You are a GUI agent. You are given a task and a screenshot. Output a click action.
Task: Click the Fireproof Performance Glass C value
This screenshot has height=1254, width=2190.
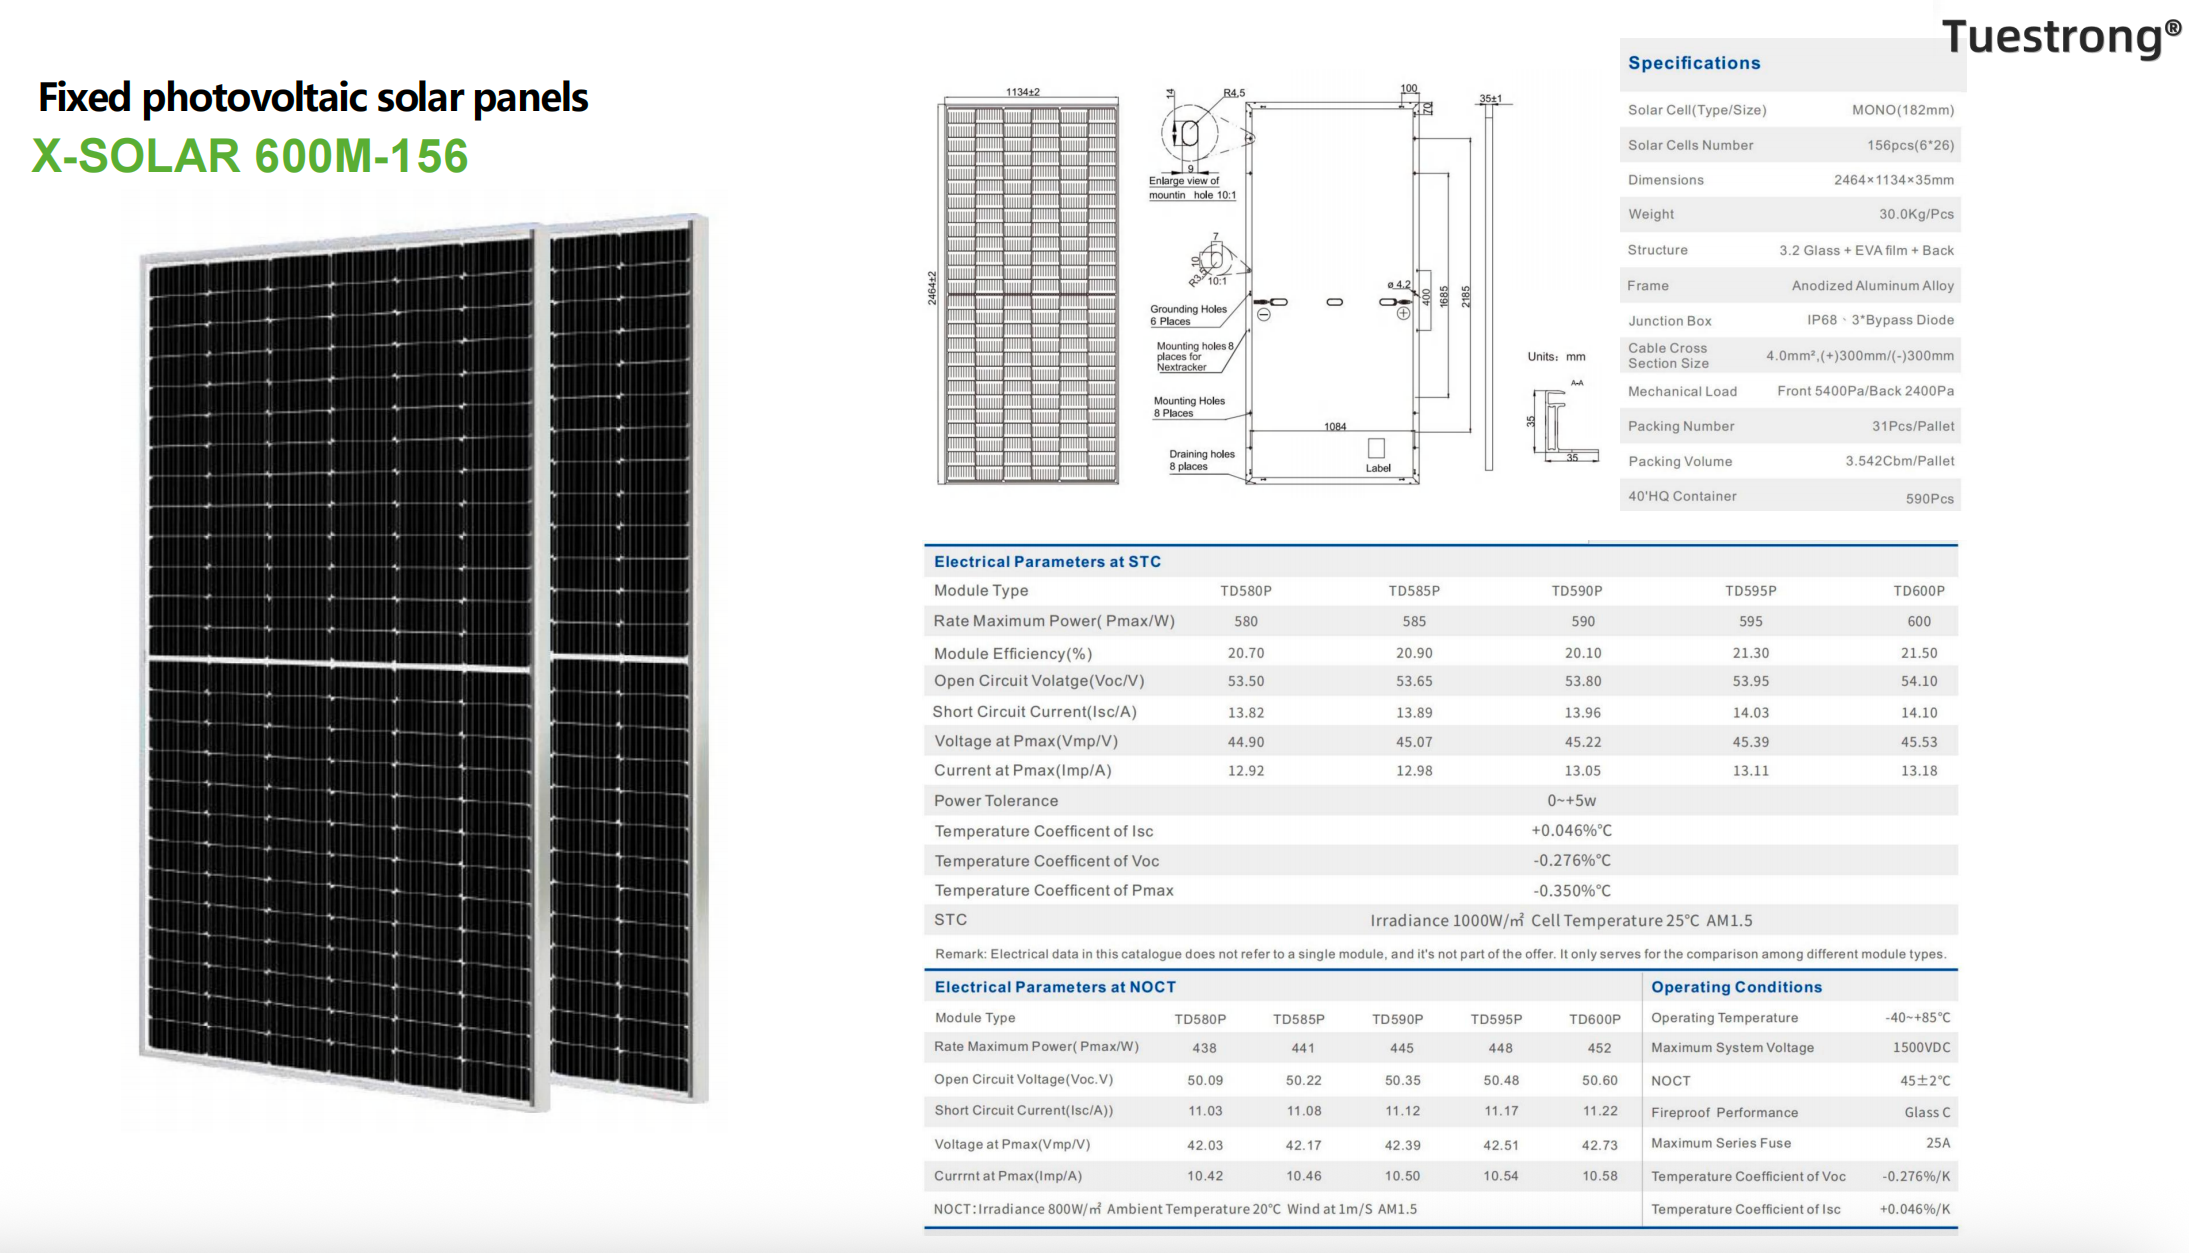[x=1927, y=1113]
